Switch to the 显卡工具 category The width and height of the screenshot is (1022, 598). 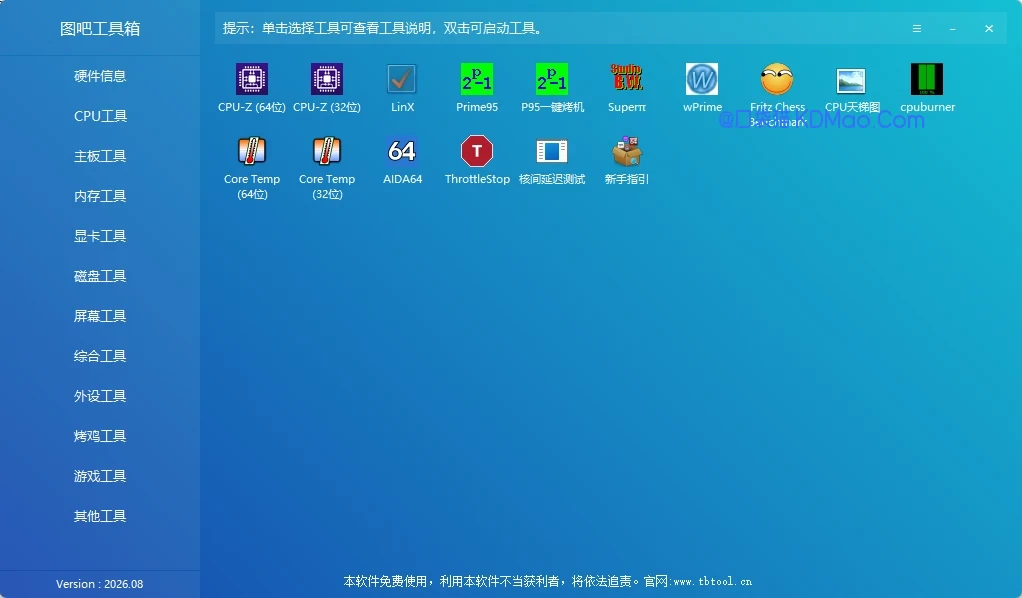coord(100,236)
